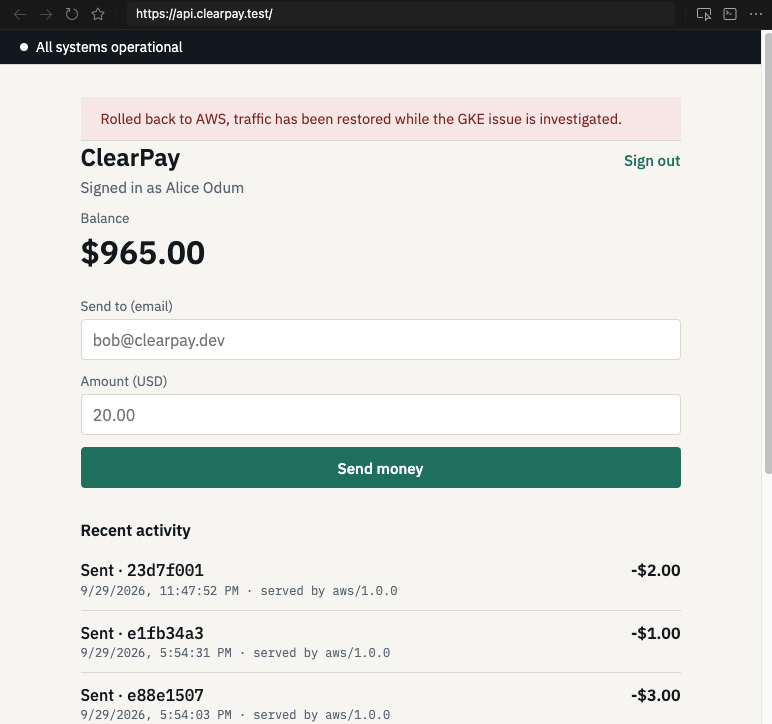
Task: Open the console panel icon in toolbar
Action: point(730,14)
